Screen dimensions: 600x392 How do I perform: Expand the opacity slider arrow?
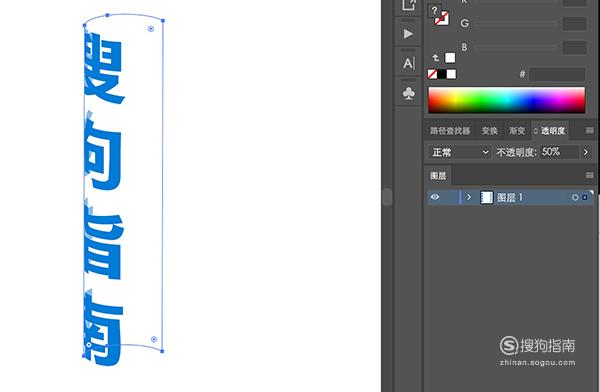tap(586, 152)
